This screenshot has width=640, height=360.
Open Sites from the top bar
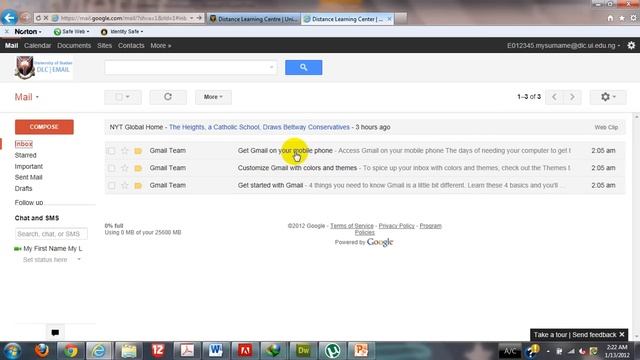[104, 45]
